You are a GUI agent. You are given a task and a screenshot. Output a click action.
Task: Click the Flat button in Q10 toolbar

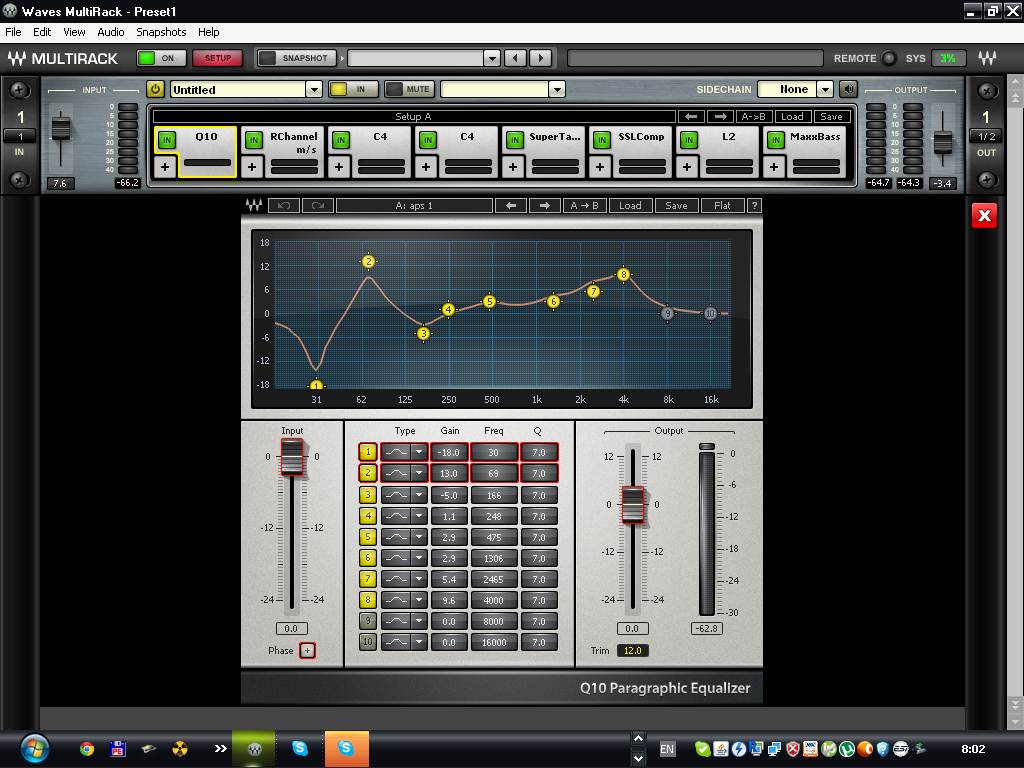[722, 206]
